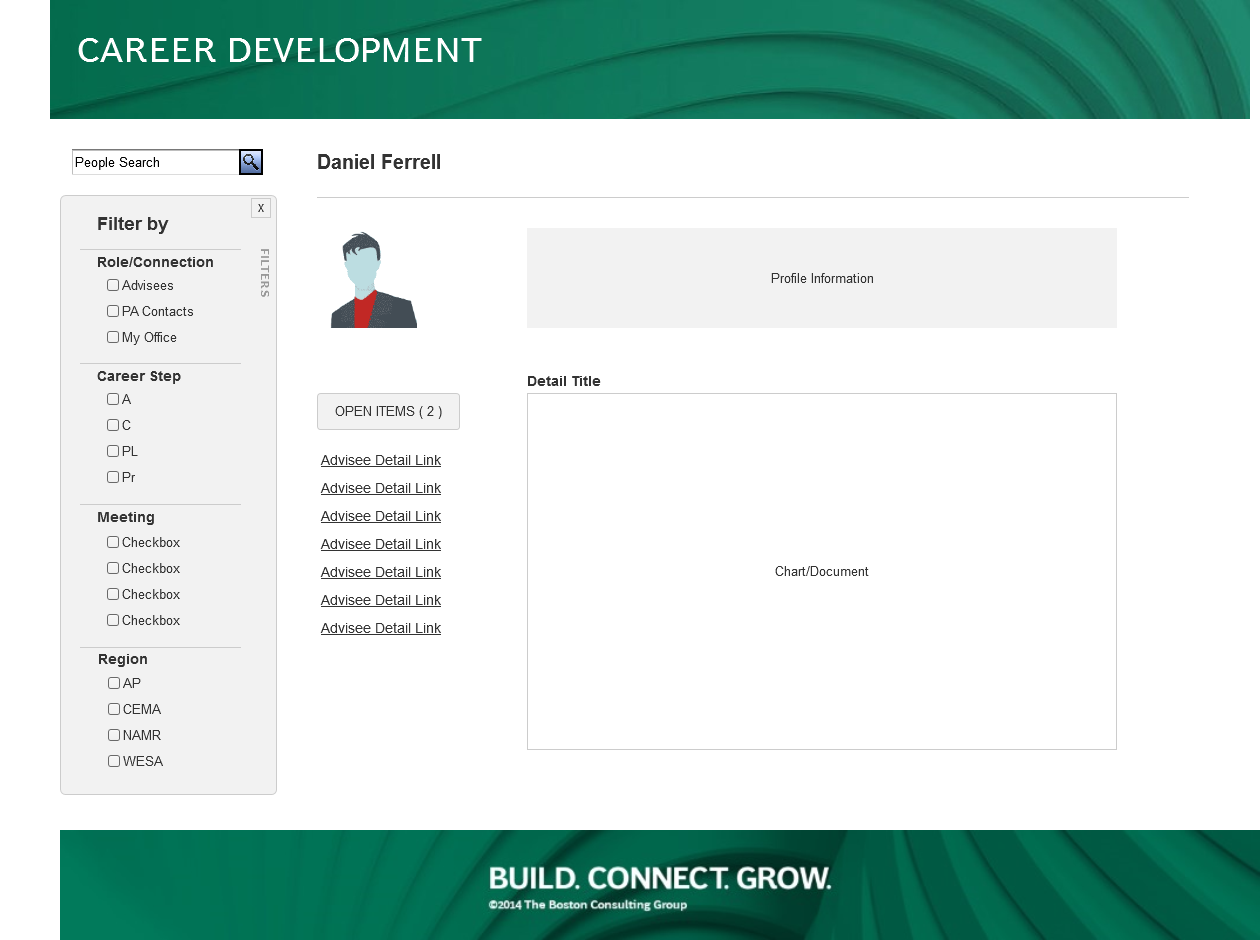The height and width of the screenshot is (940, 1260).
Task: Tick the PA Contacts checkbox
Action: 113,311
